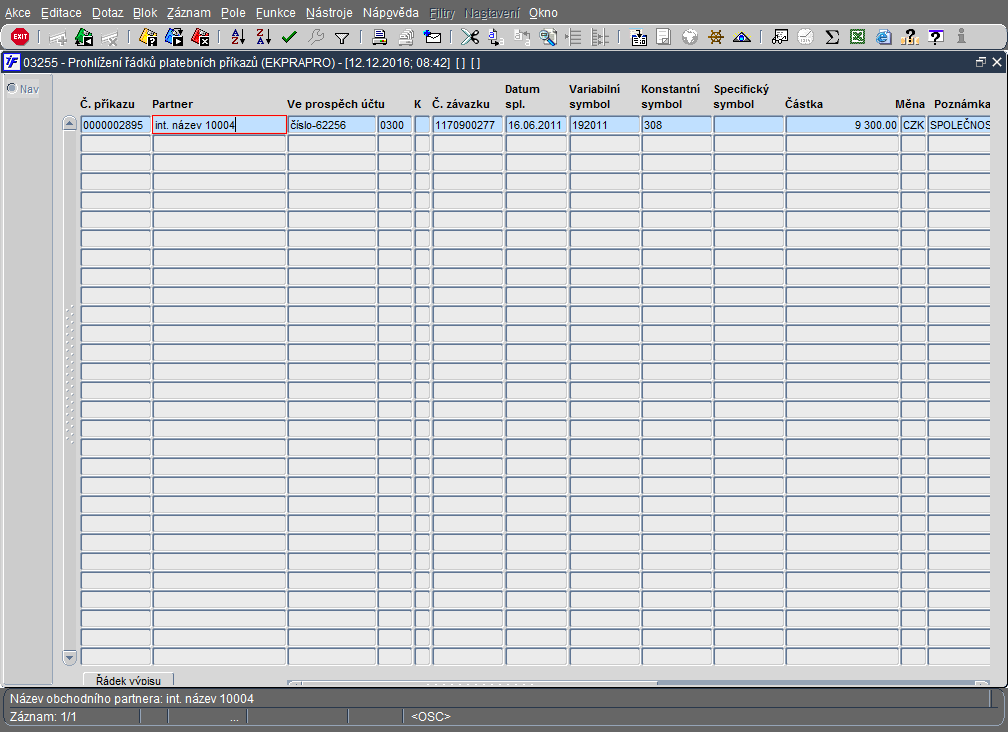
Task: Click the variable symbol field 192011
Action: [604, 125]
